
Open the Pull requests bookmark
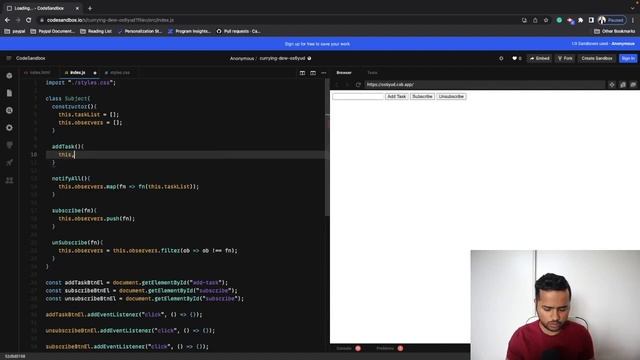(x=238, y=31)
